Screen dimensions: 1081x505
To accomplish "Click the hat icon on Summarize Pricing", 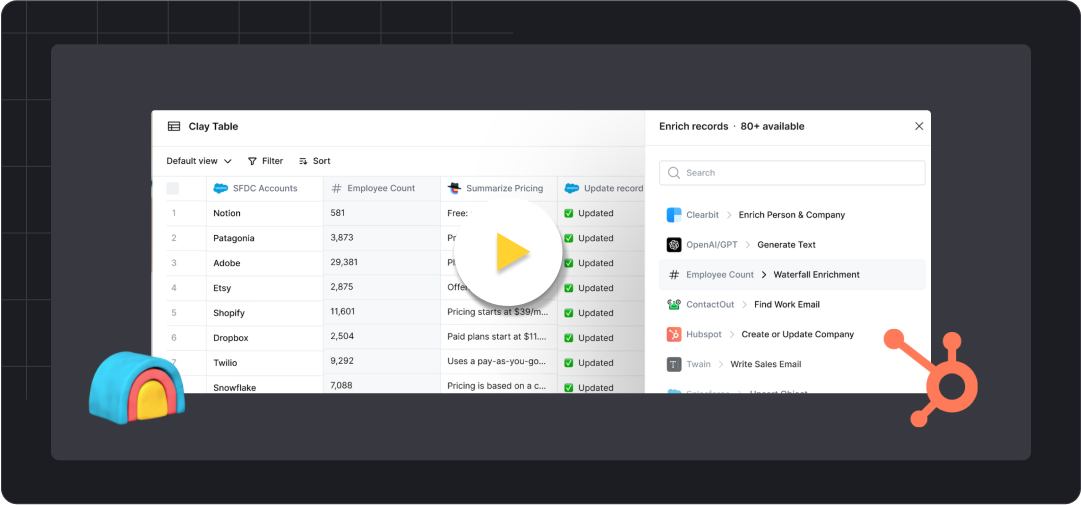I will tap(454, 187).
